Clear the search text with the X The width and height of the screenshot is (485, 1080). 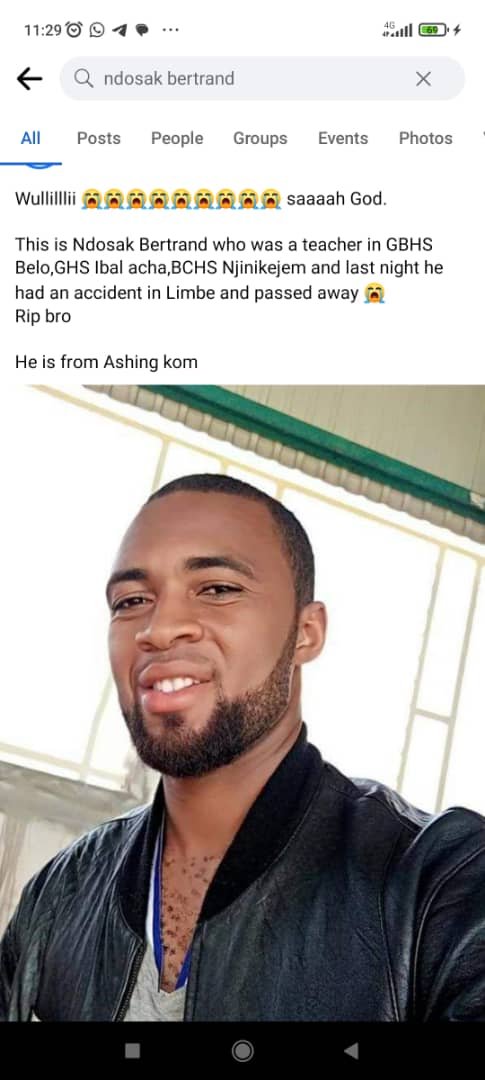pyautogui.click(x=423, y=79)
